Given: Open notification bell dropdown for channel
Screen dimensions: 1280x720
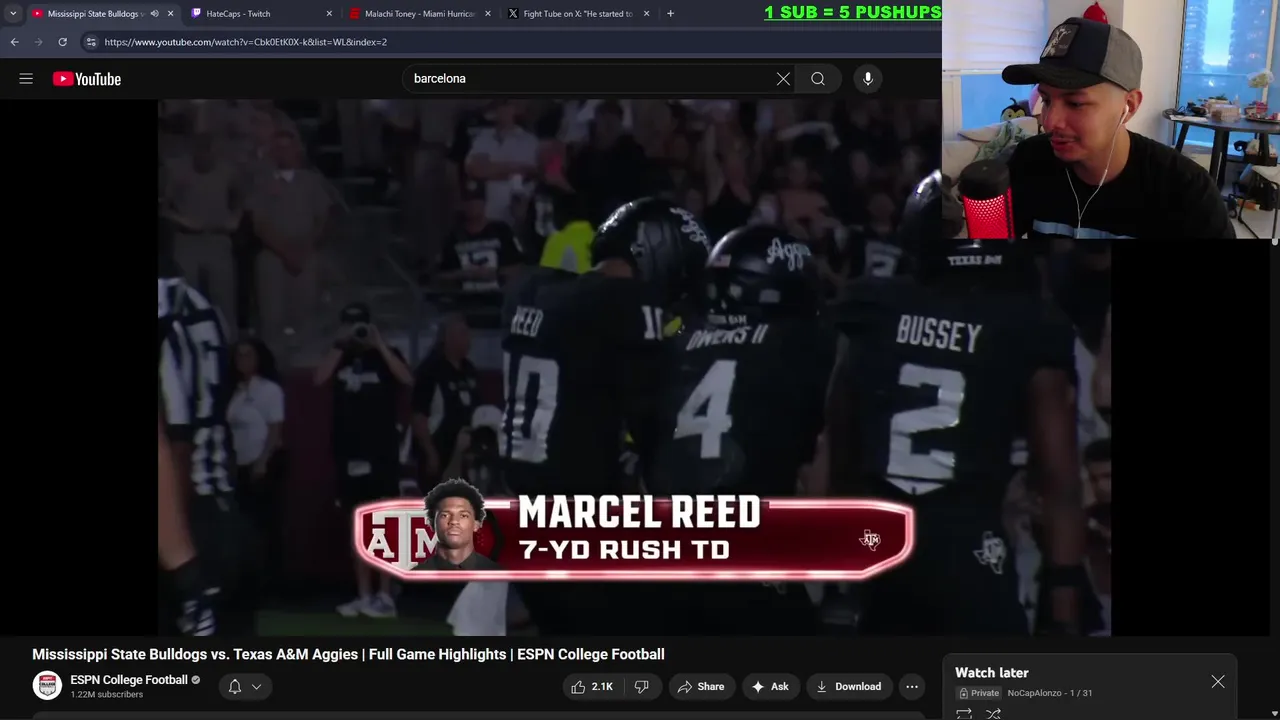Looking at the screenshot, I should pyautogui.click(x=245, y=687).
